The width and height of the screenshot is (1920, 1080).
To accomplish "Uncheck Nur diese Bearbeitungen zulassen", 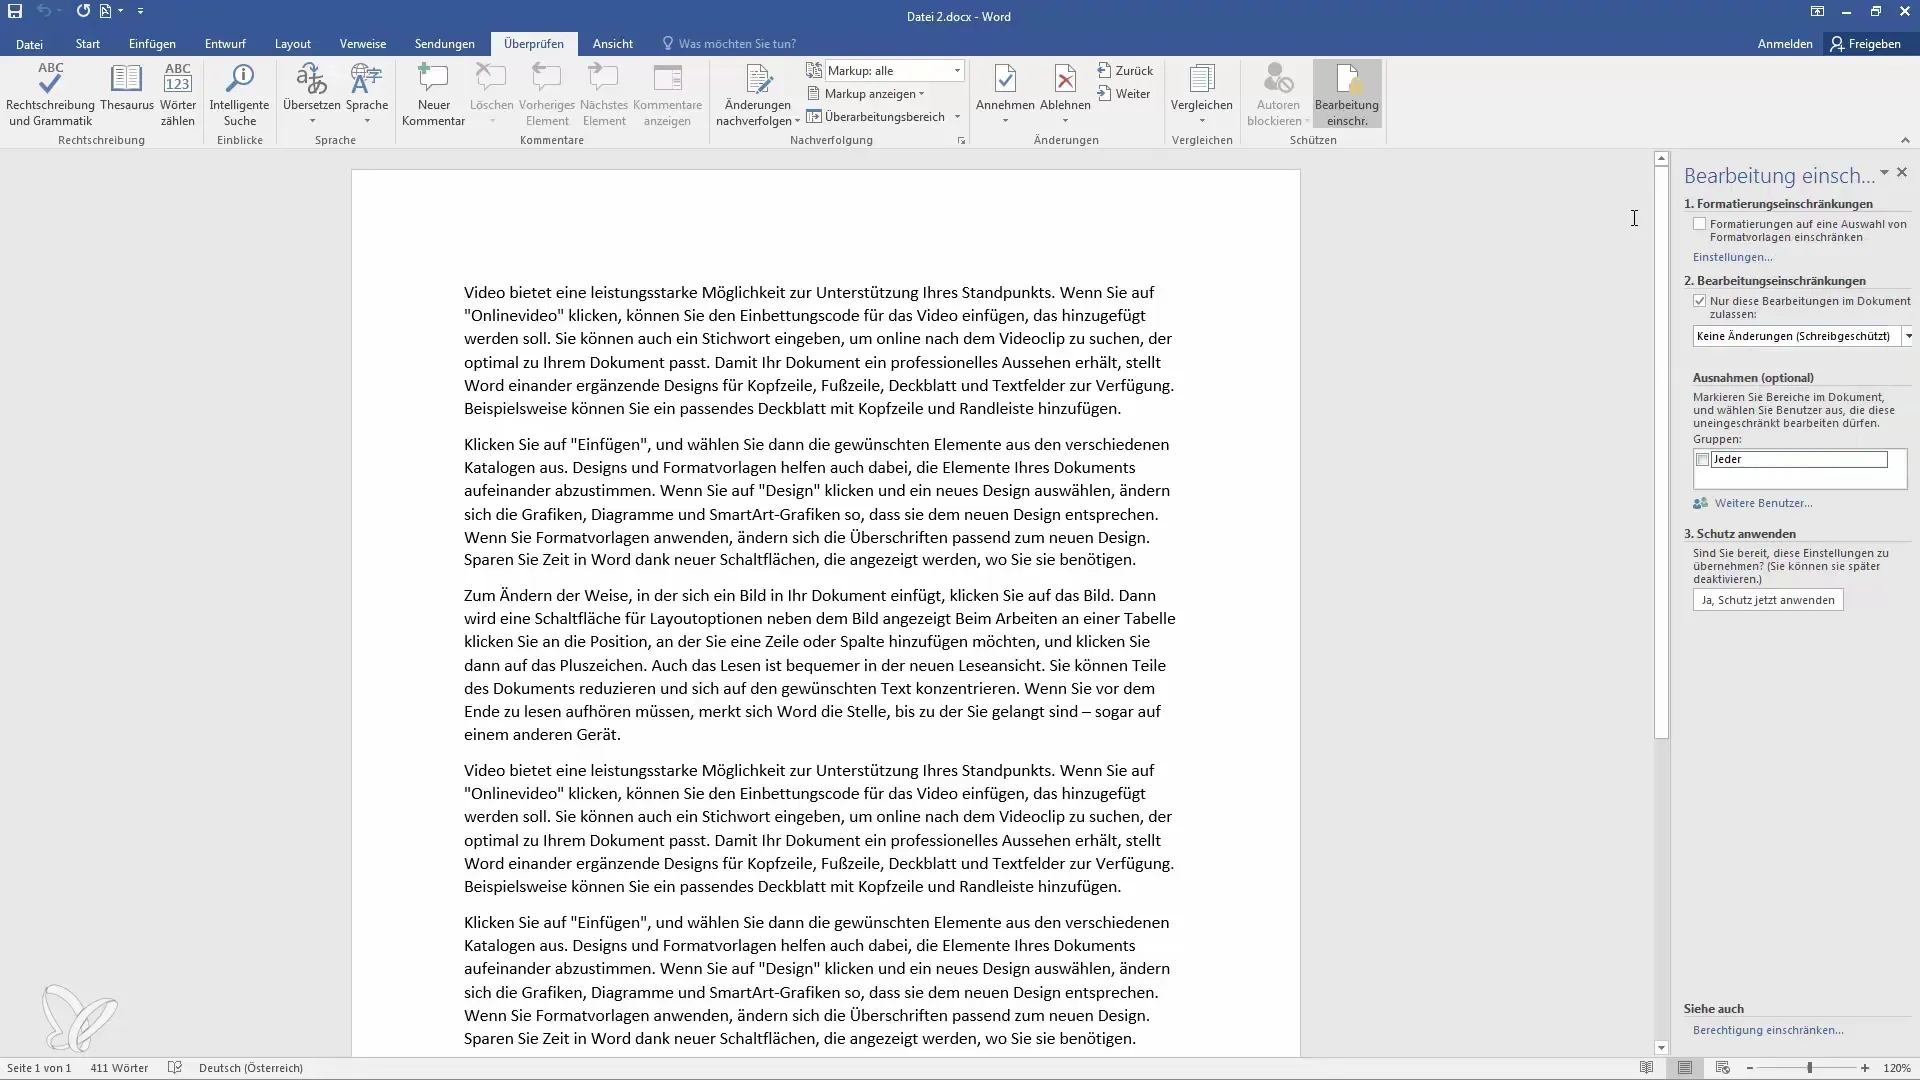I will tap(1699, 301).
